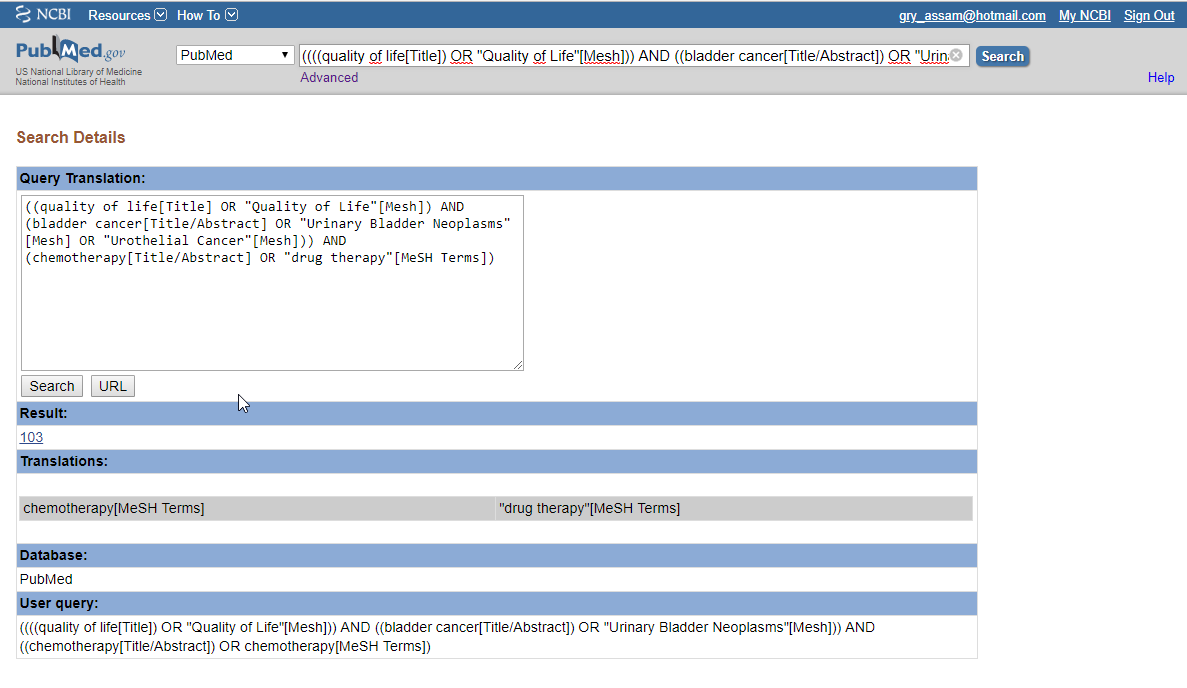Click inside the Query Translation text area
The width and height of the screenshot is (1187, 688).
pyautogui.click(x=272, y=283)
